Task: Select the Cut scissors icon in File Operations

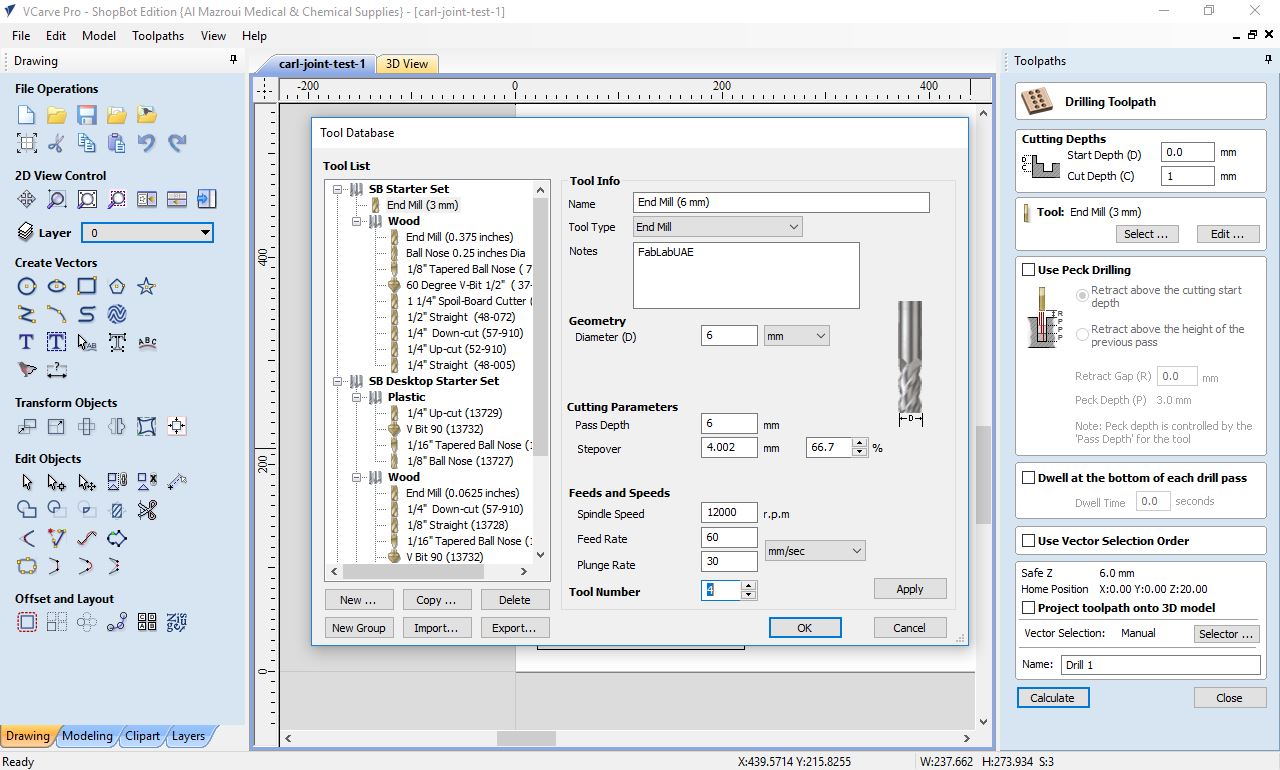Action: 57,143
